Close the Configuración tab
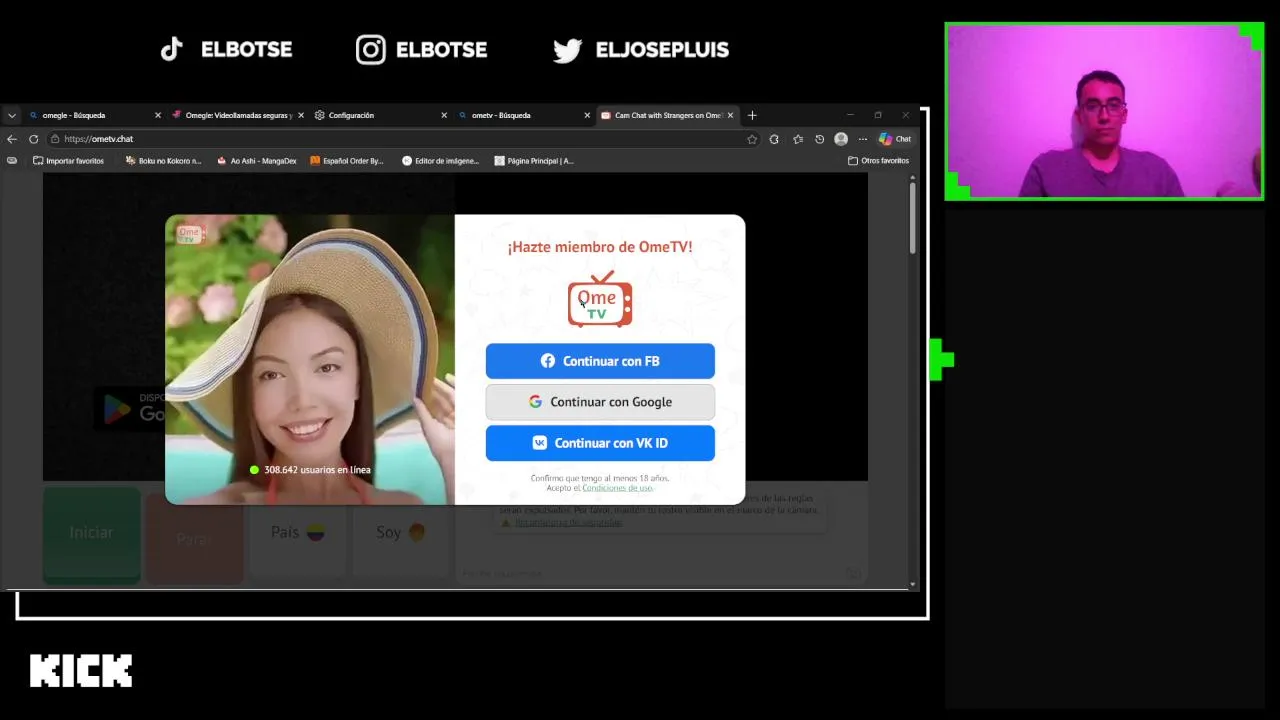Screen dimensions: 1280x720 (444, 115)
